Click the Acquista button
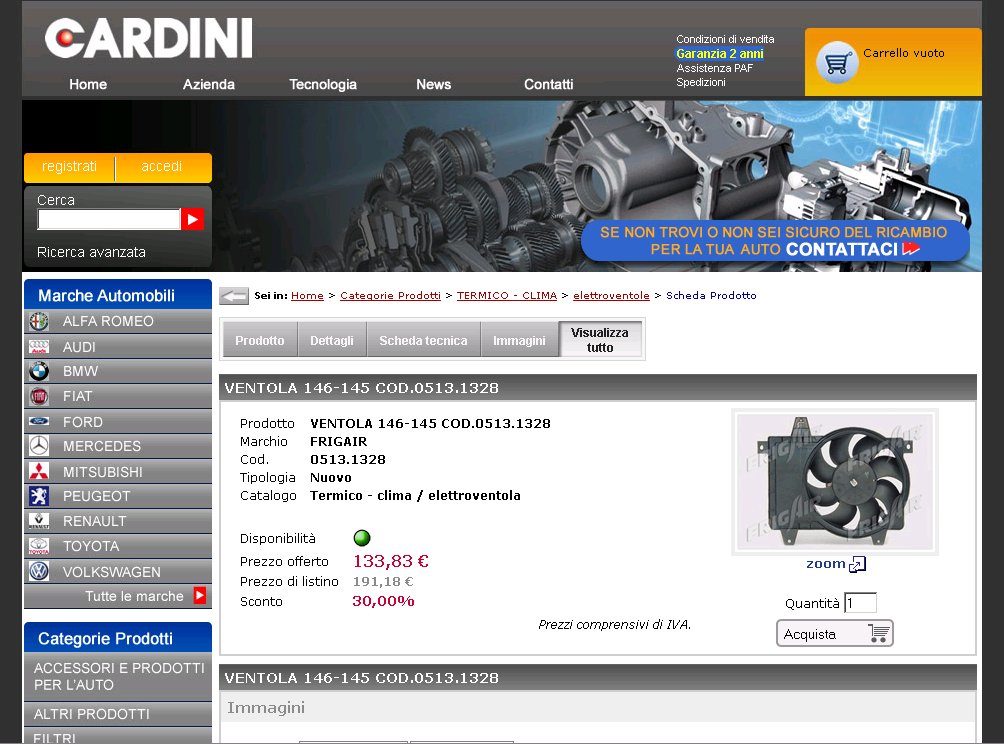1004x744 pixels. pos(834,633)
